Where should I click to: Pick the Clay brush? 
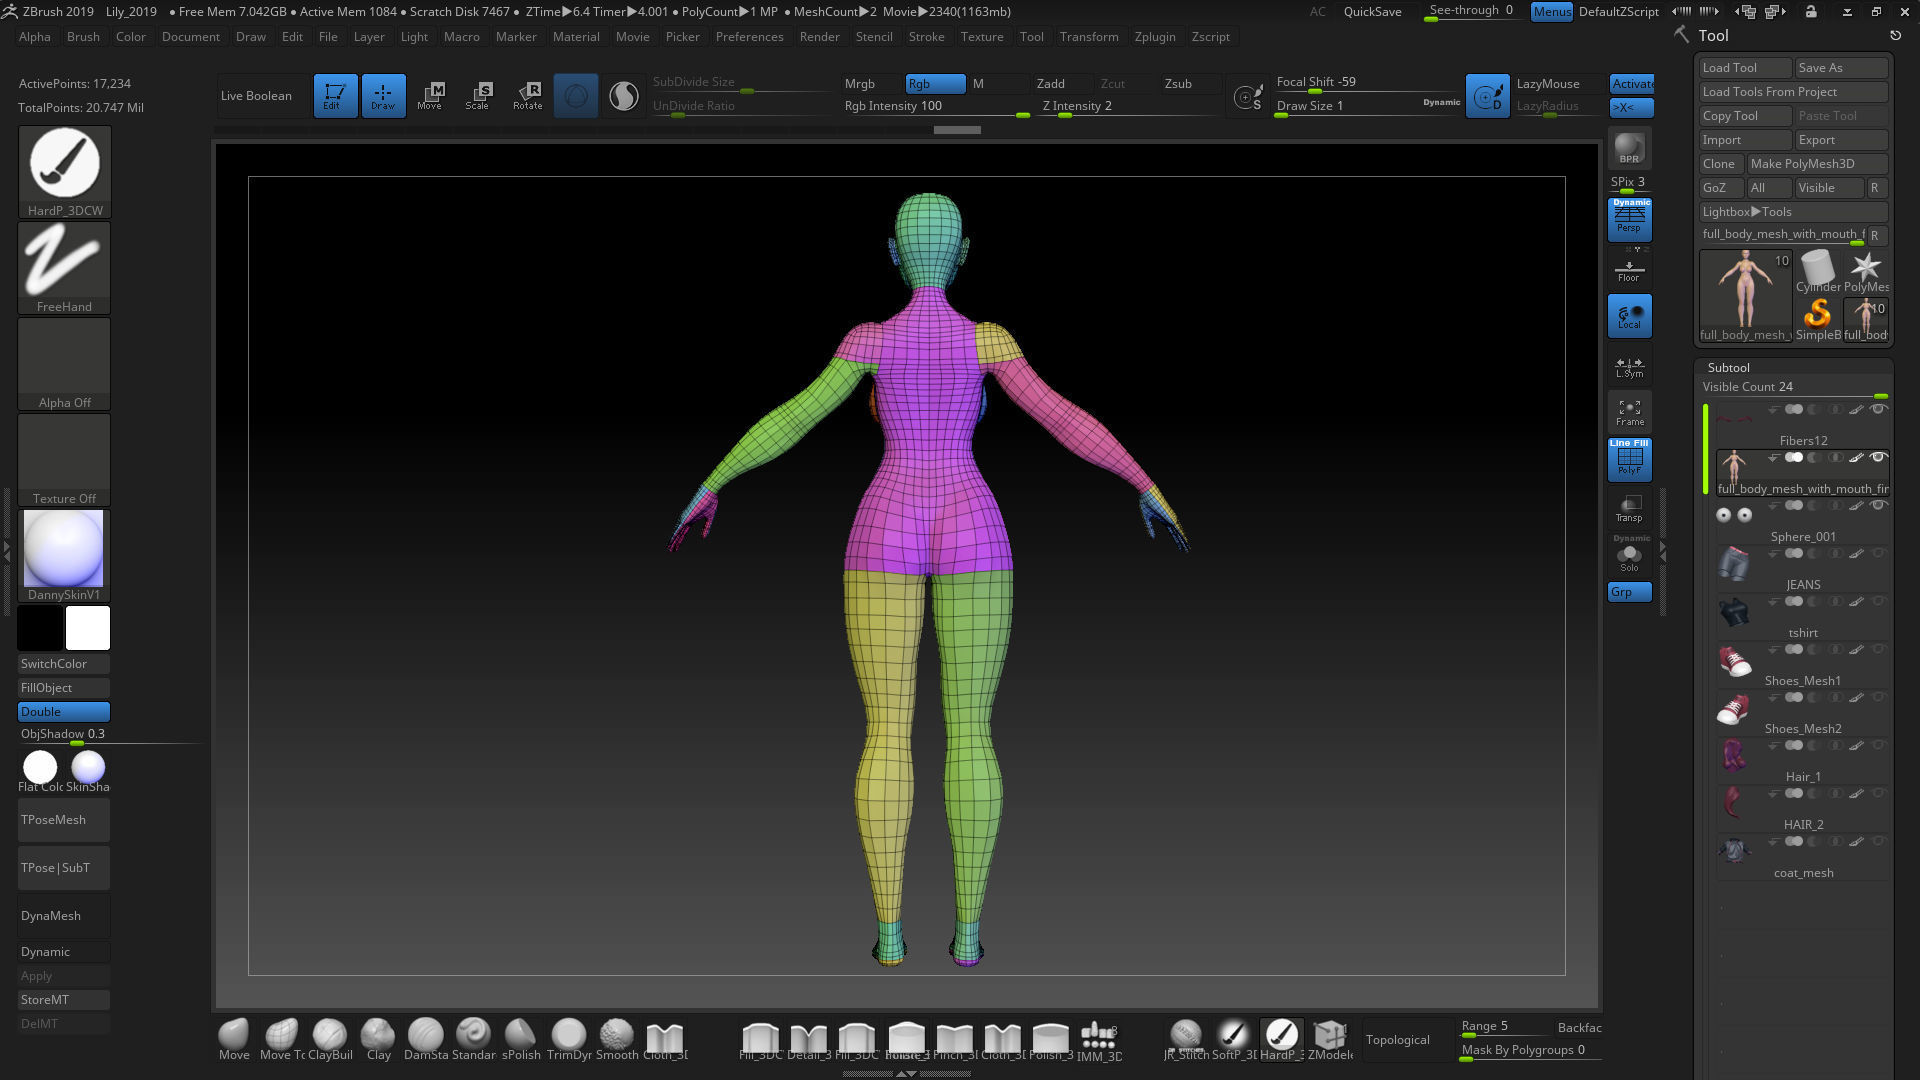click(378, 1039)
